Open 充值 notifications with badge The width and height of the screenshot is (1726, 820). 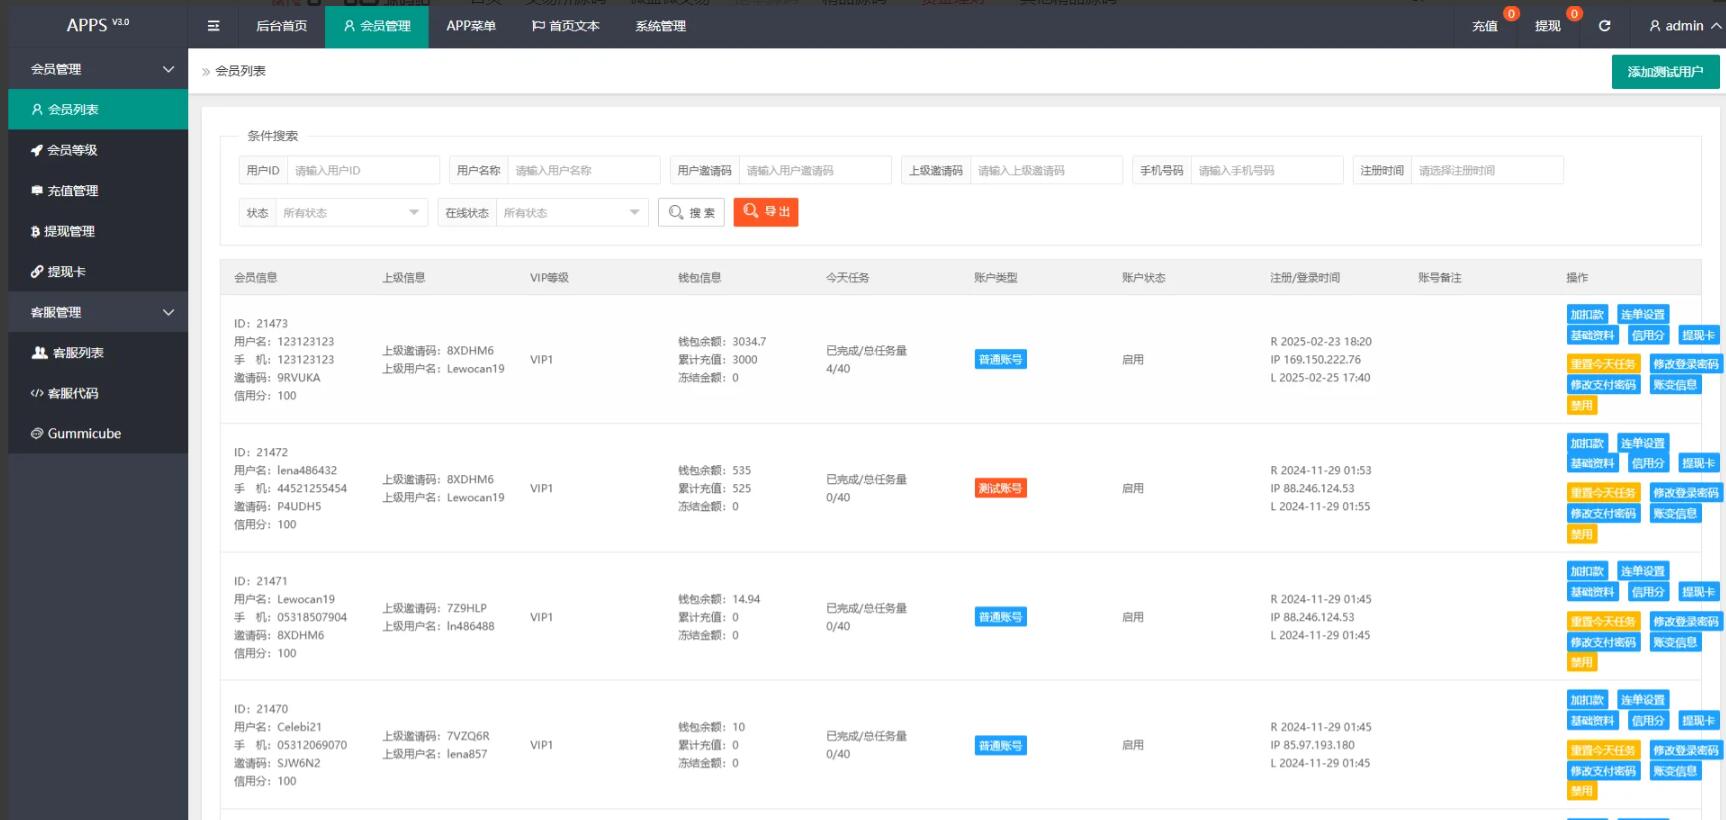(x=1485, y=26)
